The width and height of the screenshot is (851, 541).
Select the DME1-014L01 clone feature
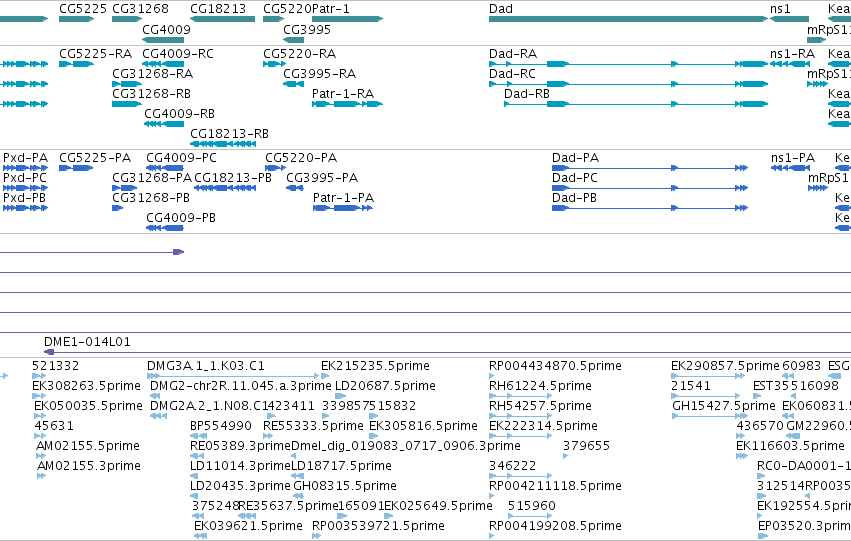[x=447, y=352]
